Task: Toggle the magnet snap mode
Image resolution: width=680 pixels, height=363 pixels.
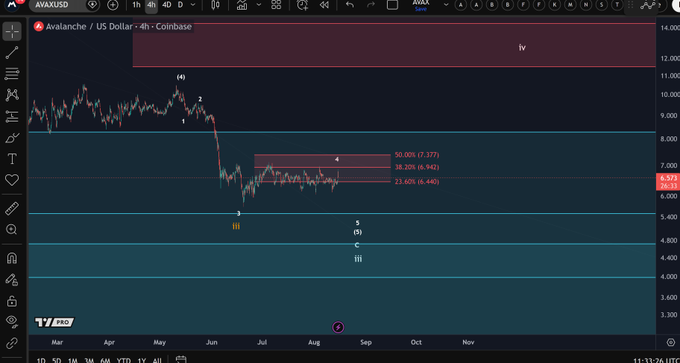Action: (12, 258)
